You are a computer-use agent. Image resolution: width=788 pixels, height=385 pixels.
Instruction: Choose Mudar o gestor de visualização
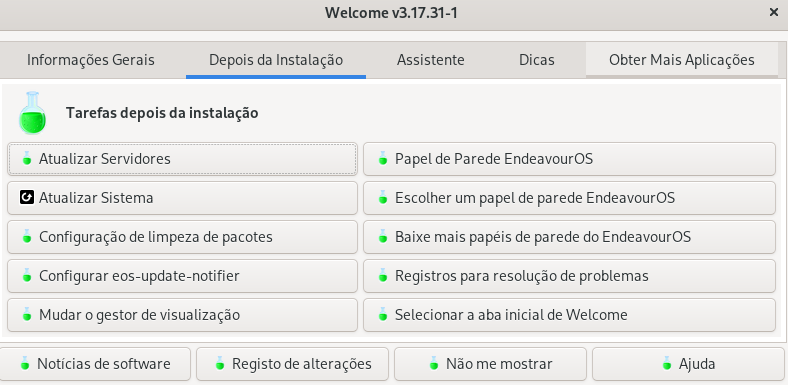point(182,315)
